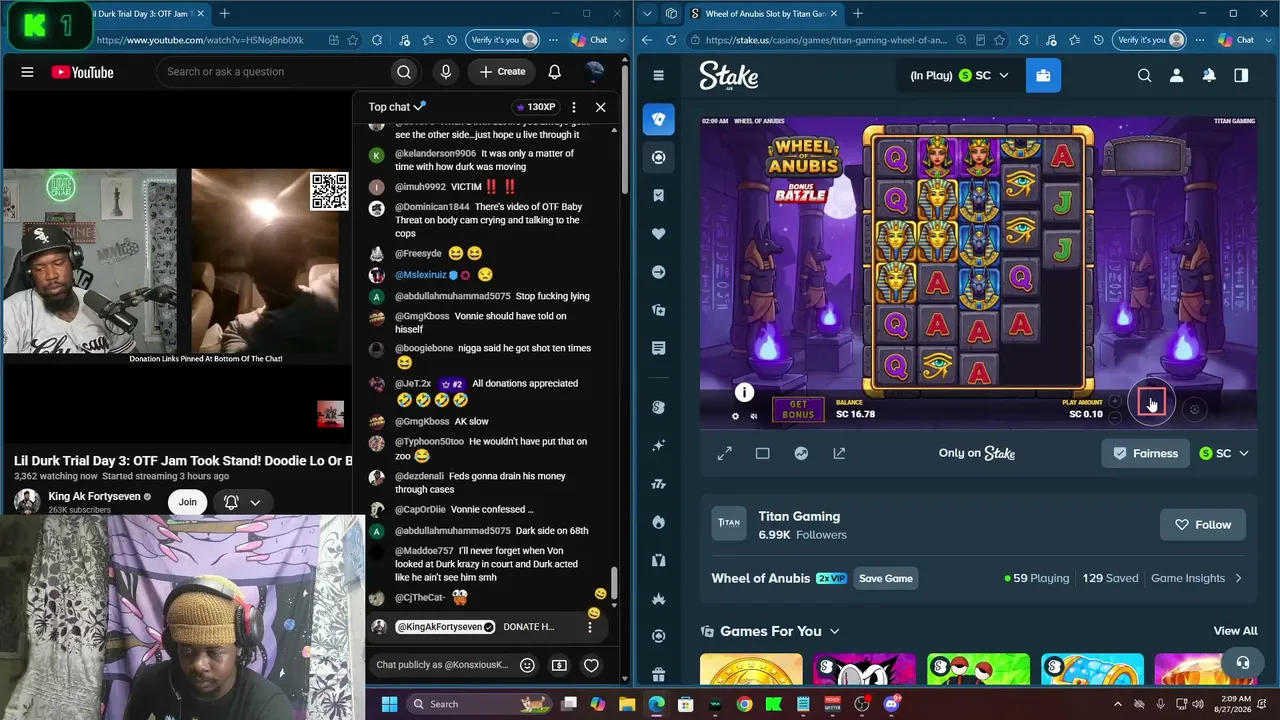Open a new tab in the Stake window
This screenshot has height=720, width=1280.
pos(858,14)
